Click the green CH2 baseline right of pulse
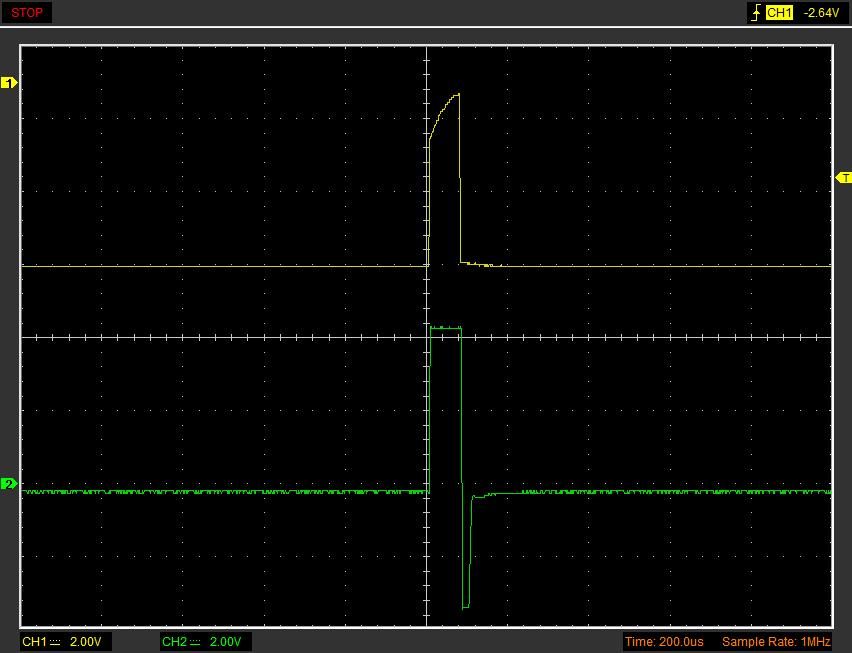The width and height of the screenshot is (852, 653). click(650, 492)
